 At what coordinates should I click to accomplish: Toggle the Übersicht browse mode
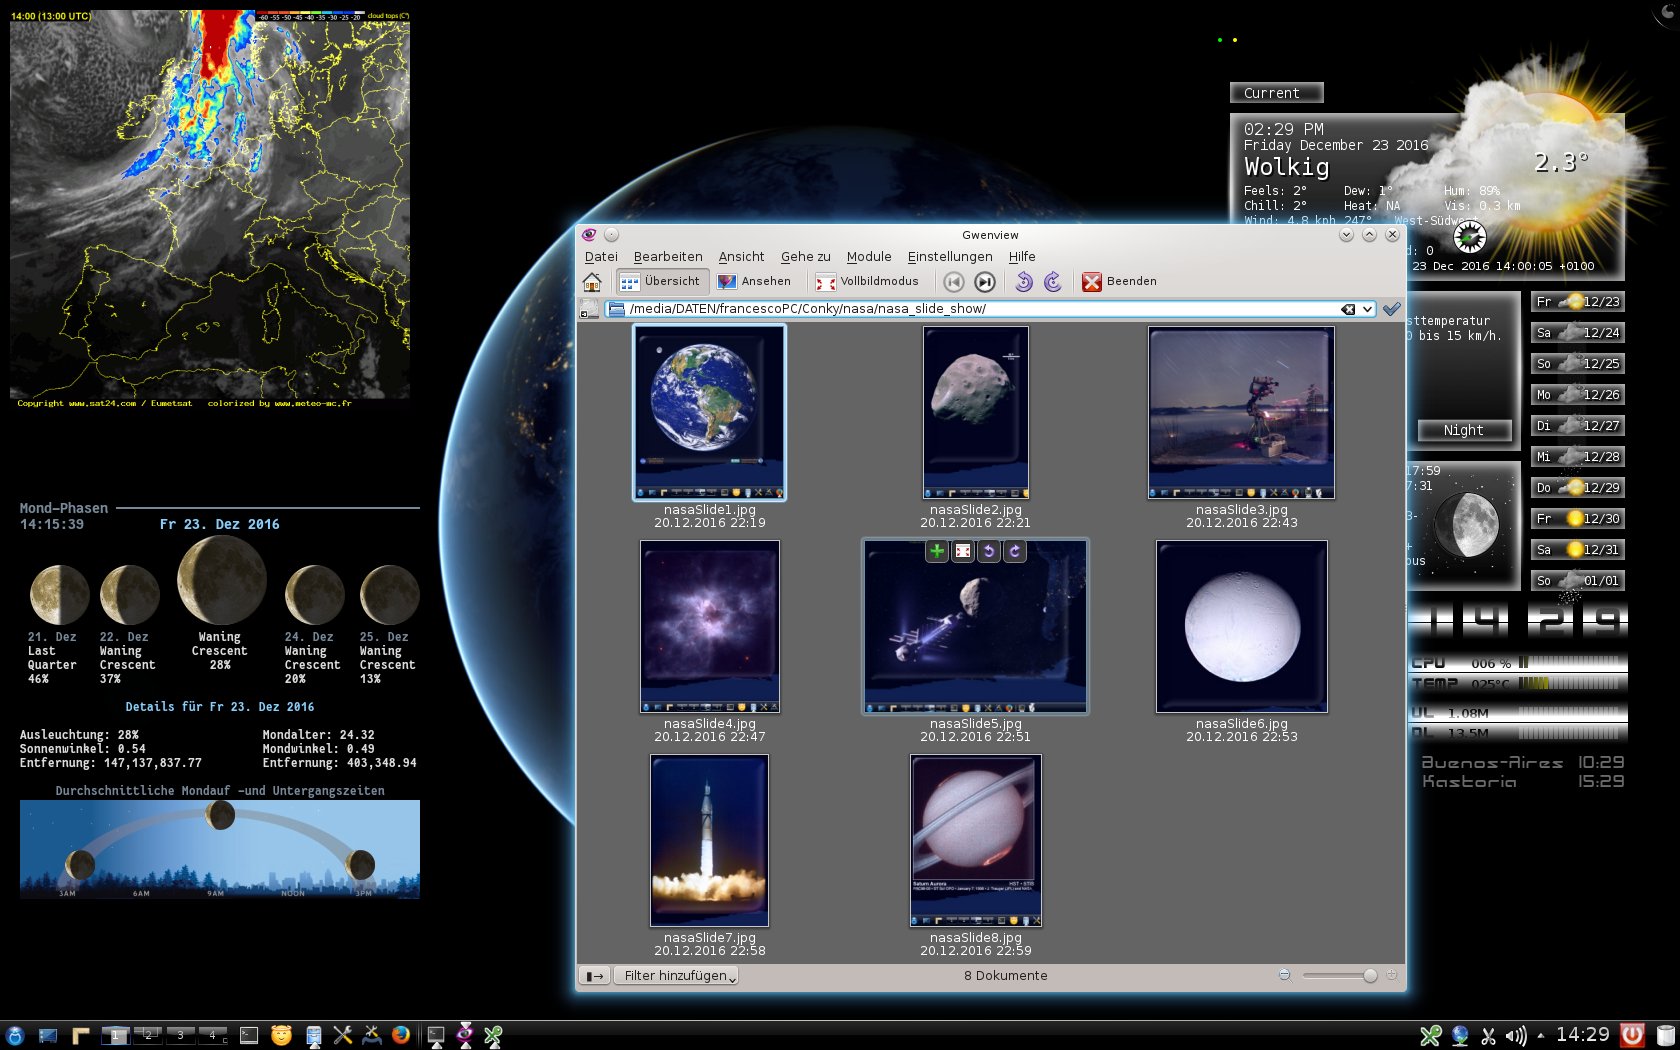tap(661, 282)
